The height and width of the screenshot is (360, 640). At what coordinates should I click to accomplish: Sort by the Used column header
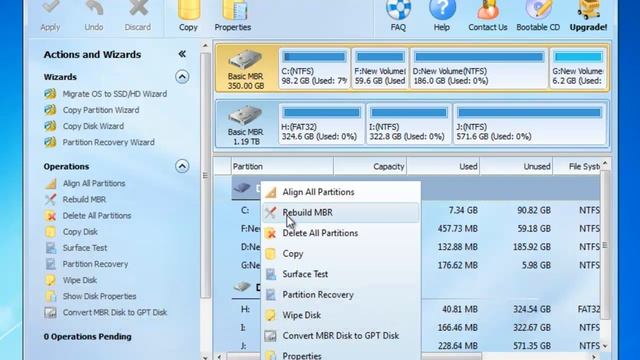pyautogui.click(x=443, y=167)
